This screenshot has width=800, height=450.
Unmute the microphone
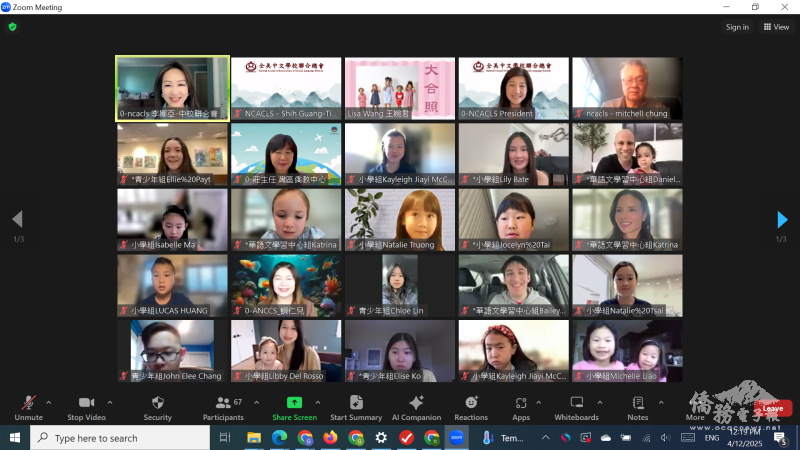coord(28,406)
